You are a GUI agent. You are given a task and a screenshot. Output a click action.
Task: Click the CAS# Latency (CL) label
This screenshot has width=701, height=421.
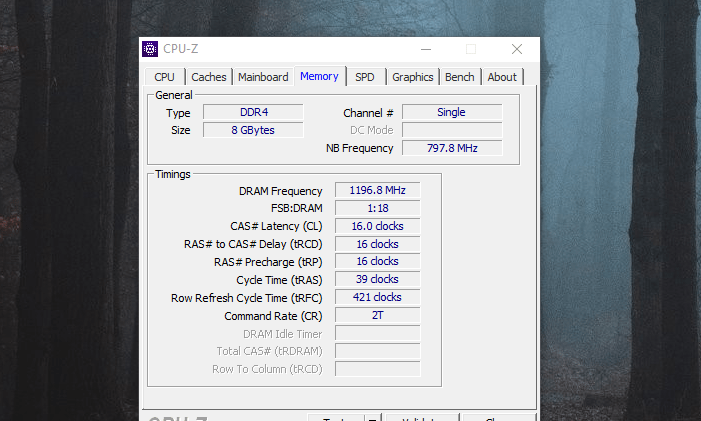point(276,226)
